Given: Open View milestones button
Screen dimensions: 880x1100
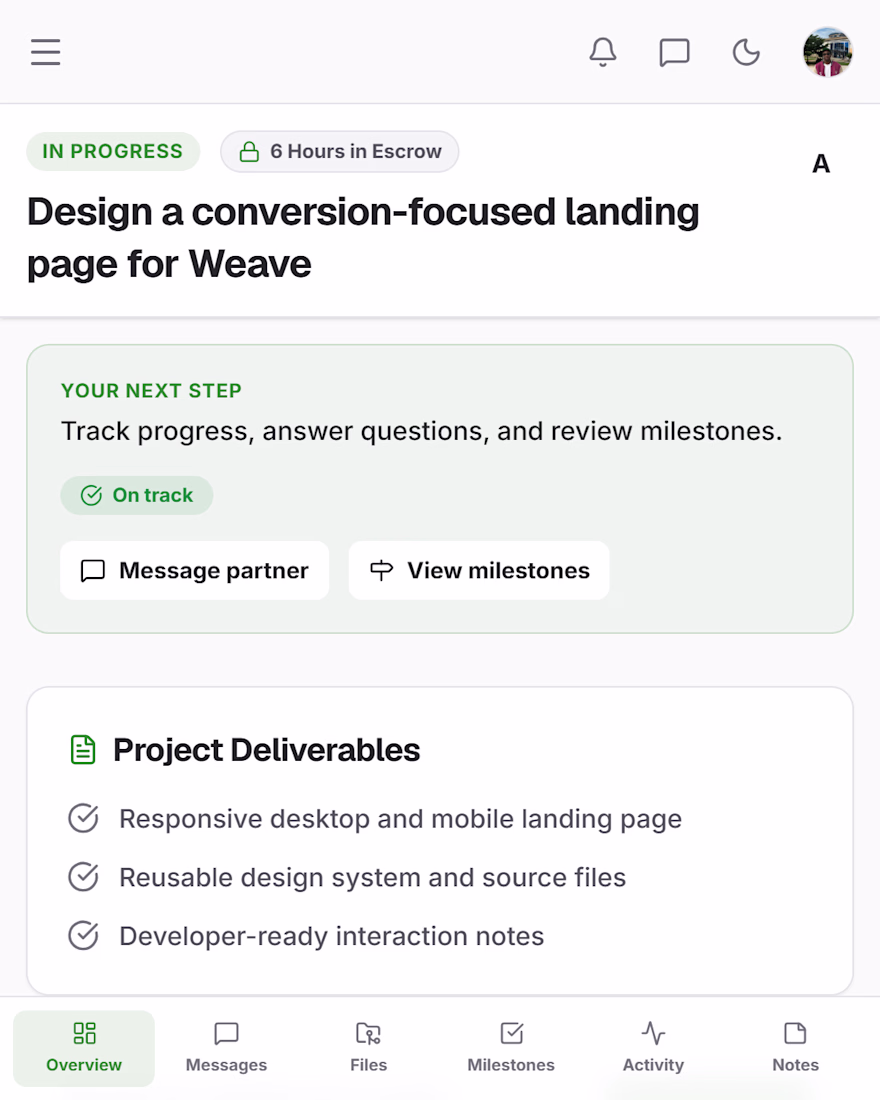Looking at the screenshot, I should [479, 570].
